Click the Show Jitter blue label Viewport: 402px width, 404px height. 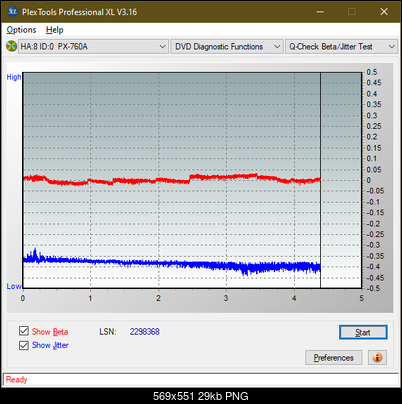pos(50,345)
